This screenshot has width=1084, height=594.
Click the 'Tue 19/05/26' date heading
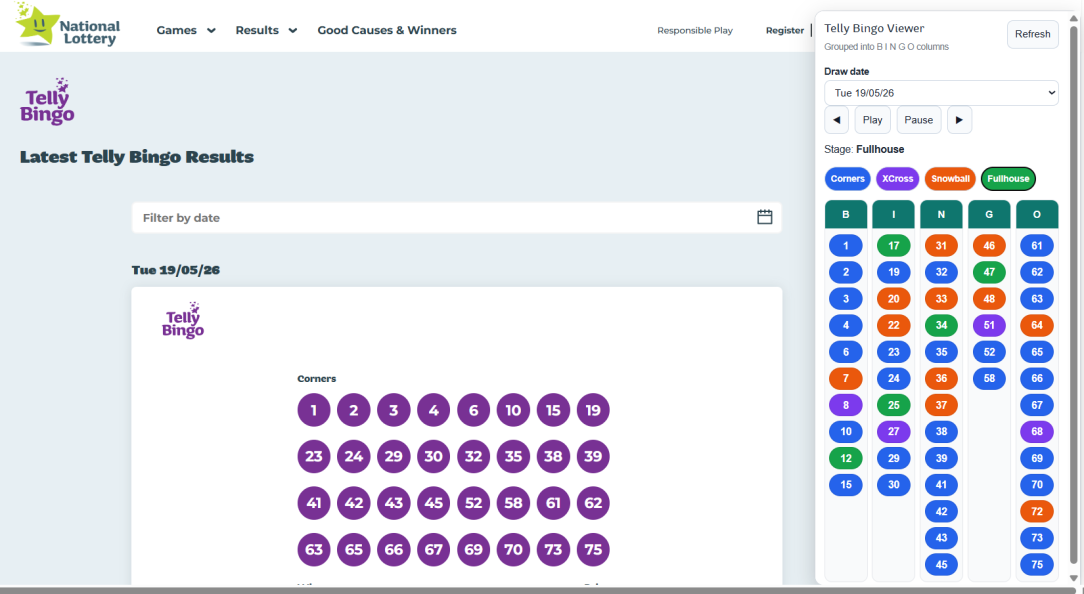(176, 270)
